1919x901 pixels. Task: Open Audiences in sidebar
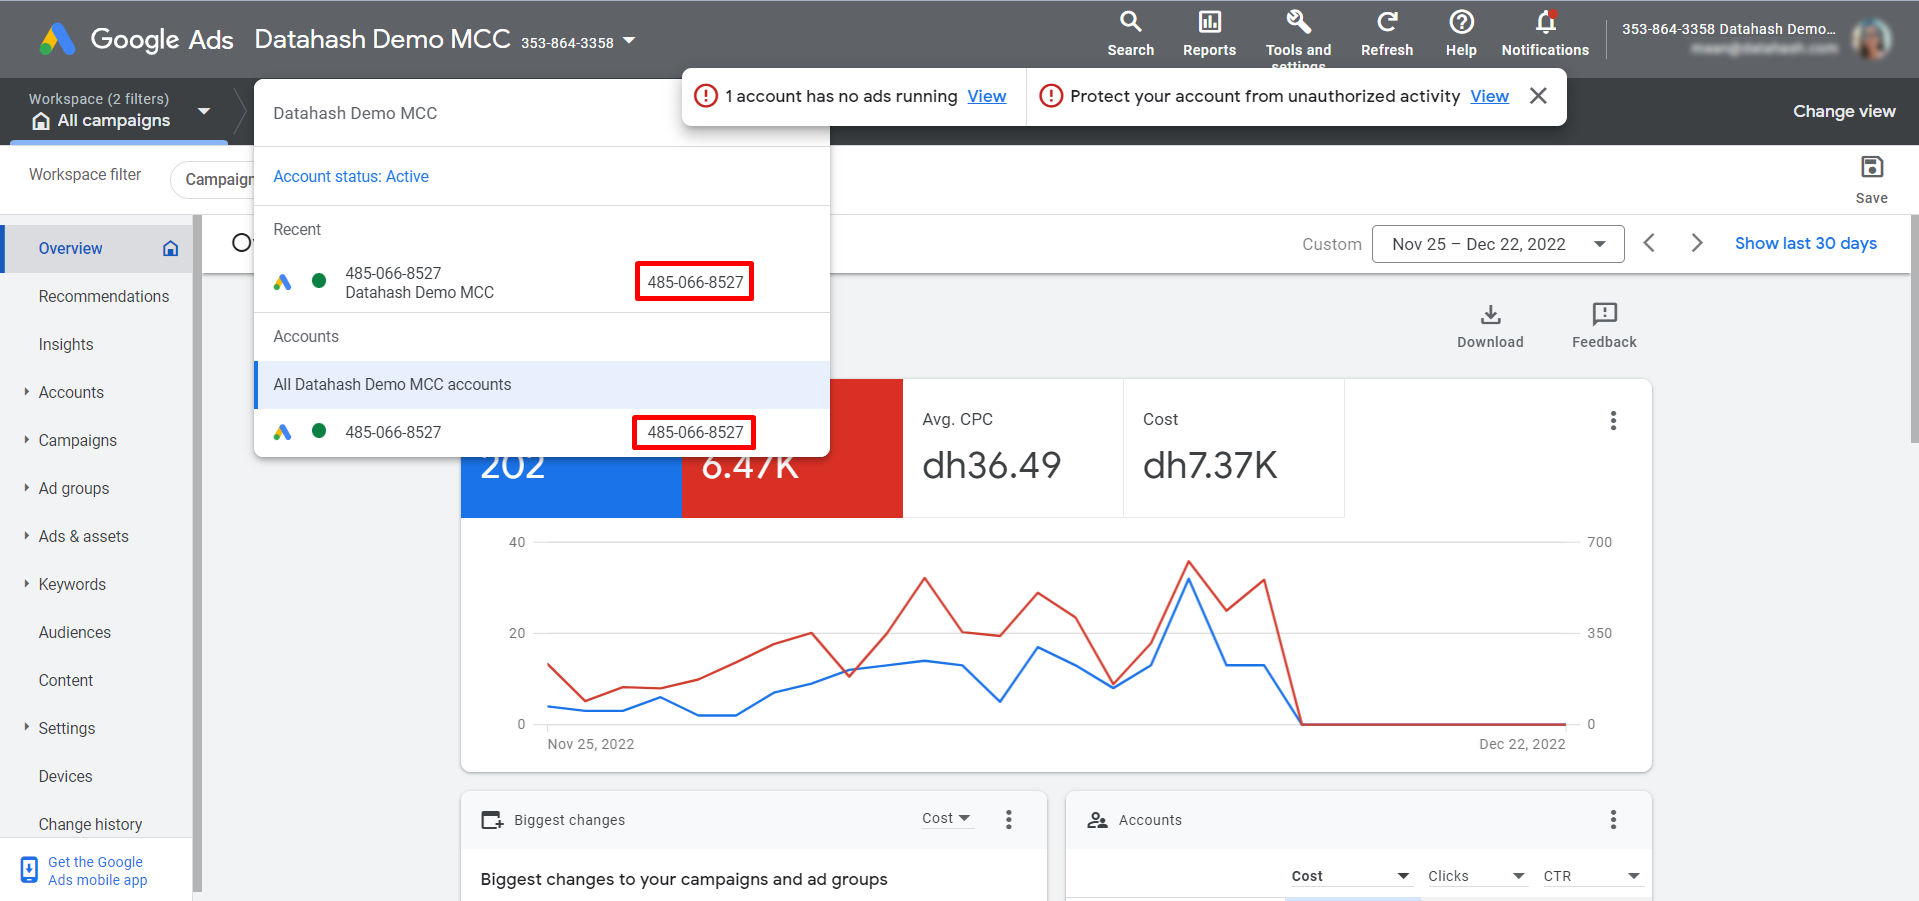click(x=75, y=632)
